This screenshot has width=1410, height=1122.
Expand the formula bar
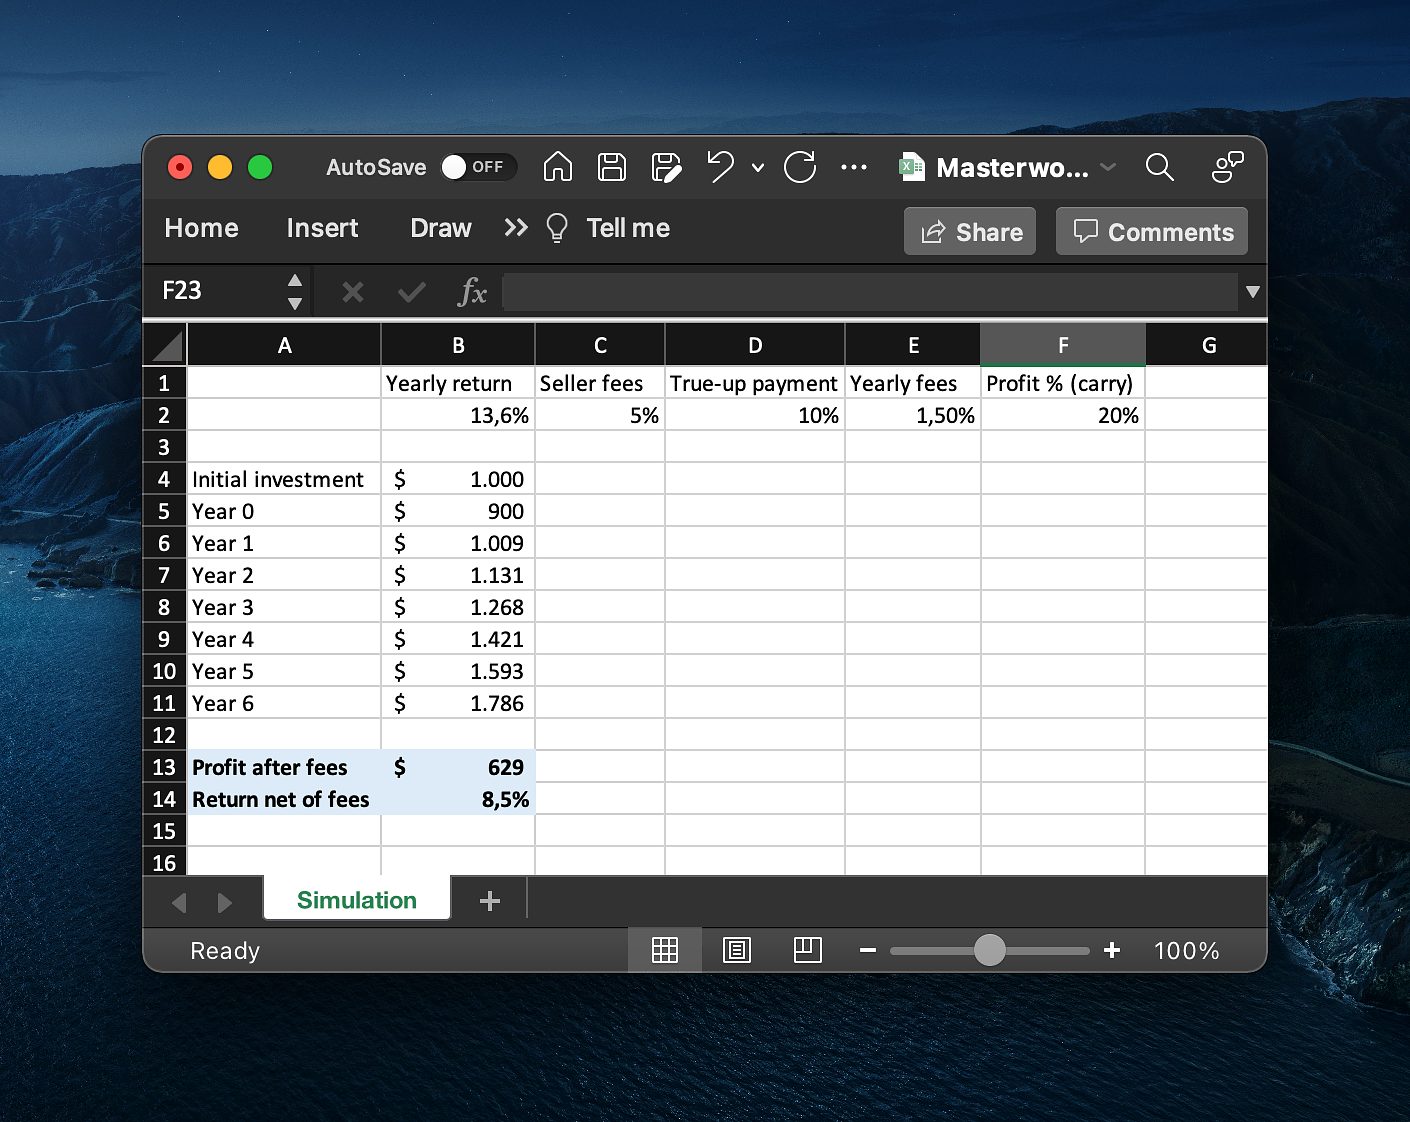(1252, 292)
